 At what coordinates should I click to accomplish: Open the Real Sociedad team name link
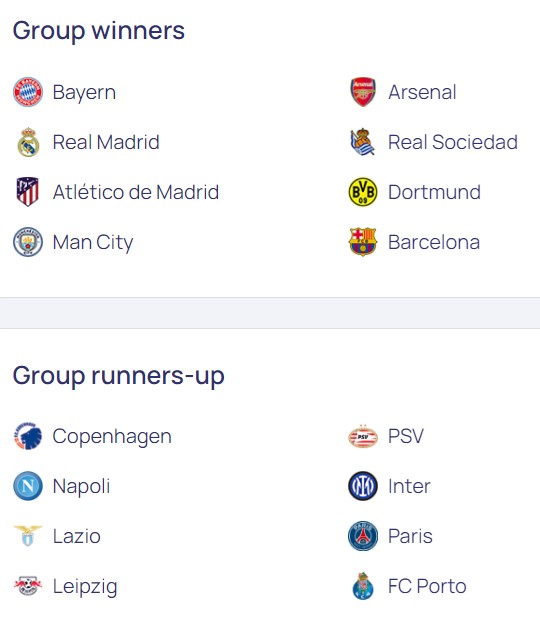click(x=453, y=142)
